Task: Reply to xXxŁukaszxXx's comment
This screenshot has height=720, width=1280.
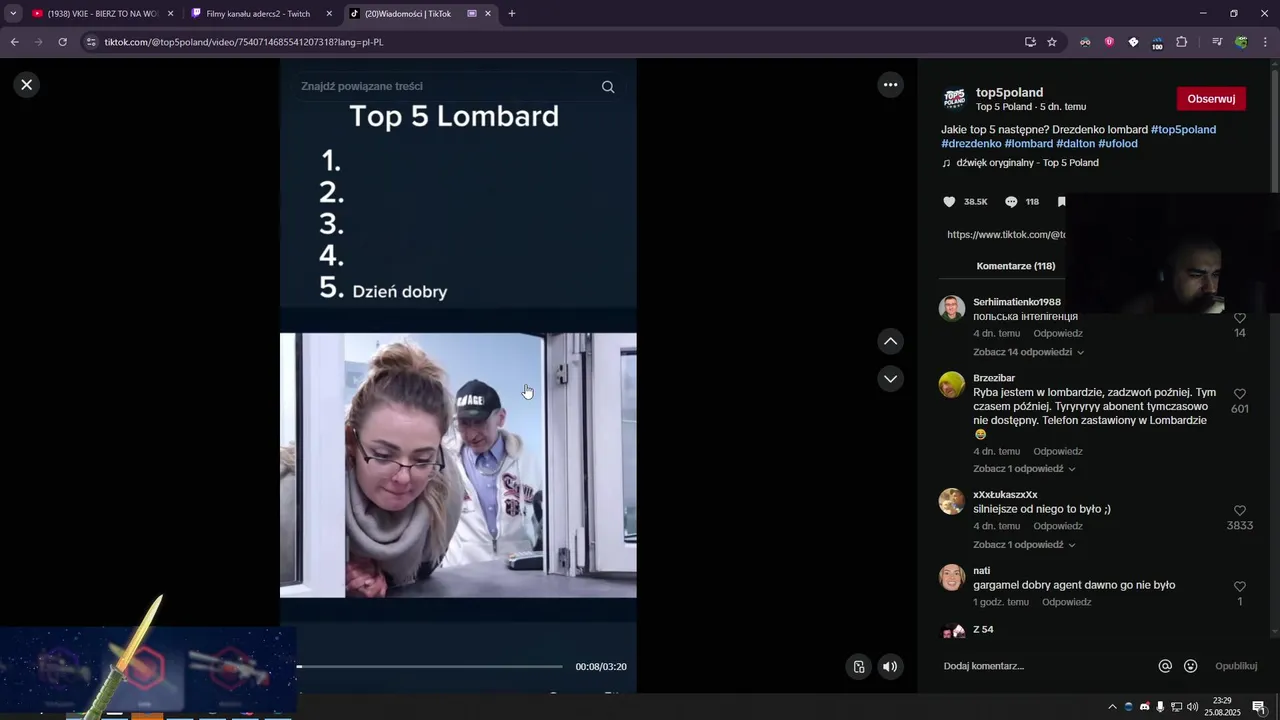Action: [1058, 526]
